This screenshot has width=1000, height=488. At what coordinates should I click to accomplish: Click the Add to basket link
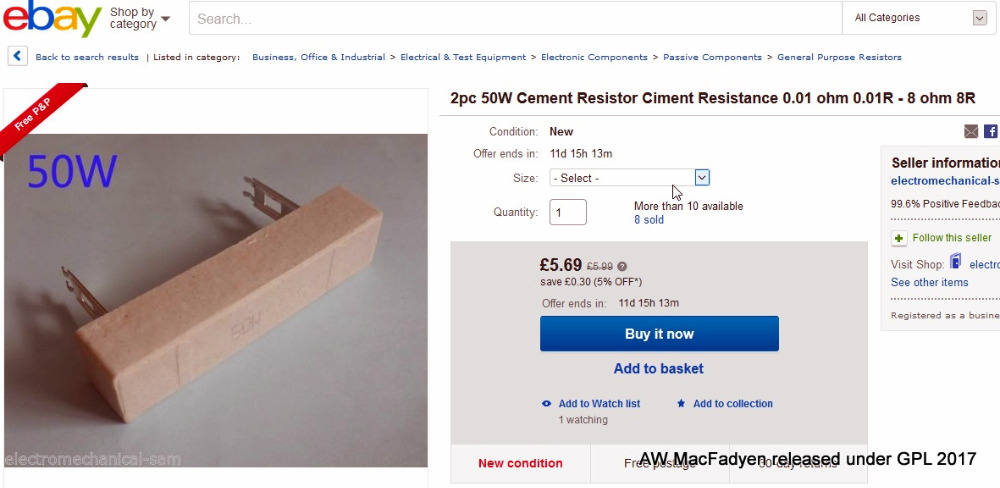click(x=658, y=368)
